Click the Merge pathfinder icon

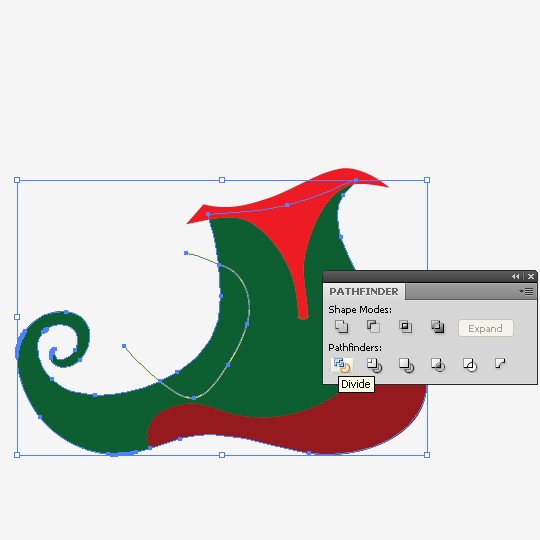[406, 365]
